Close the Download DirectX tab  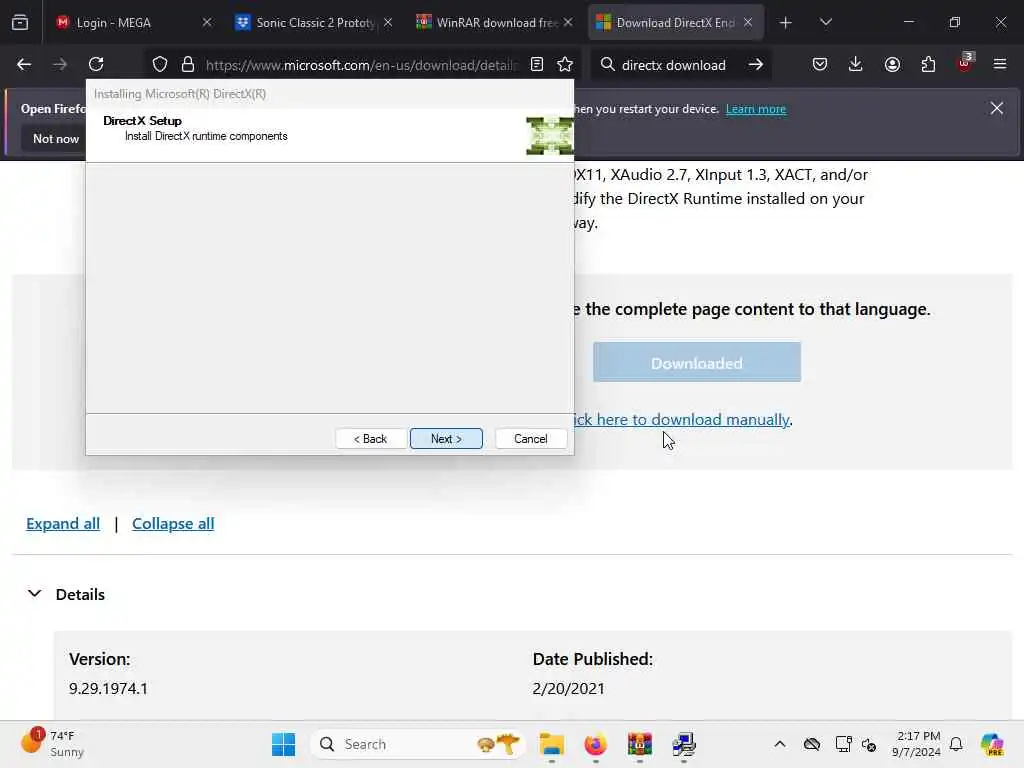click(x=748, y=22)
